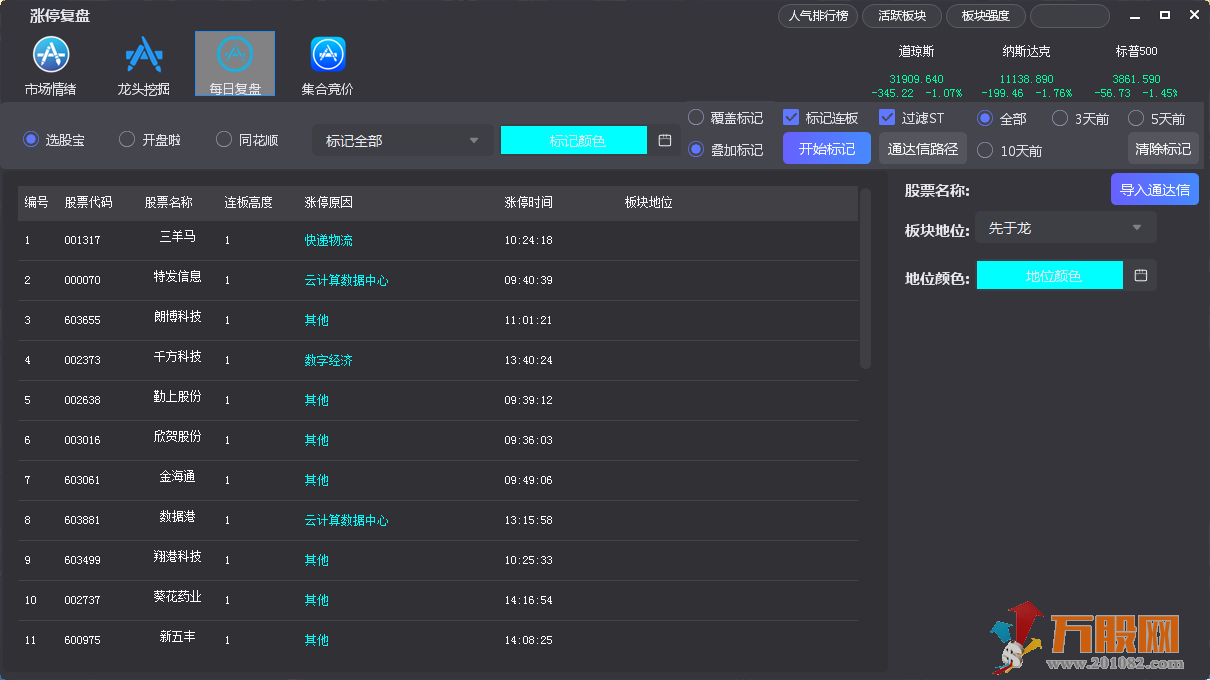Click empty input field in title bar

point(1070,15)
